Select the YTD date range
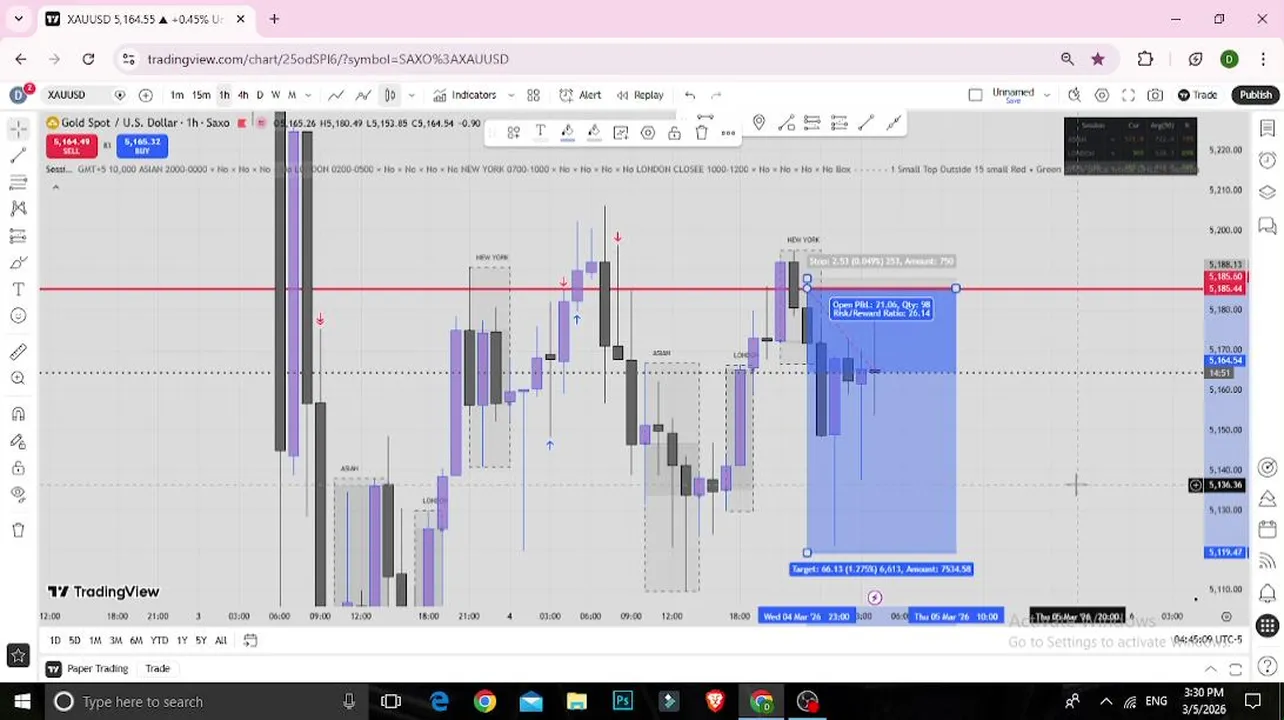 point(158,640)
